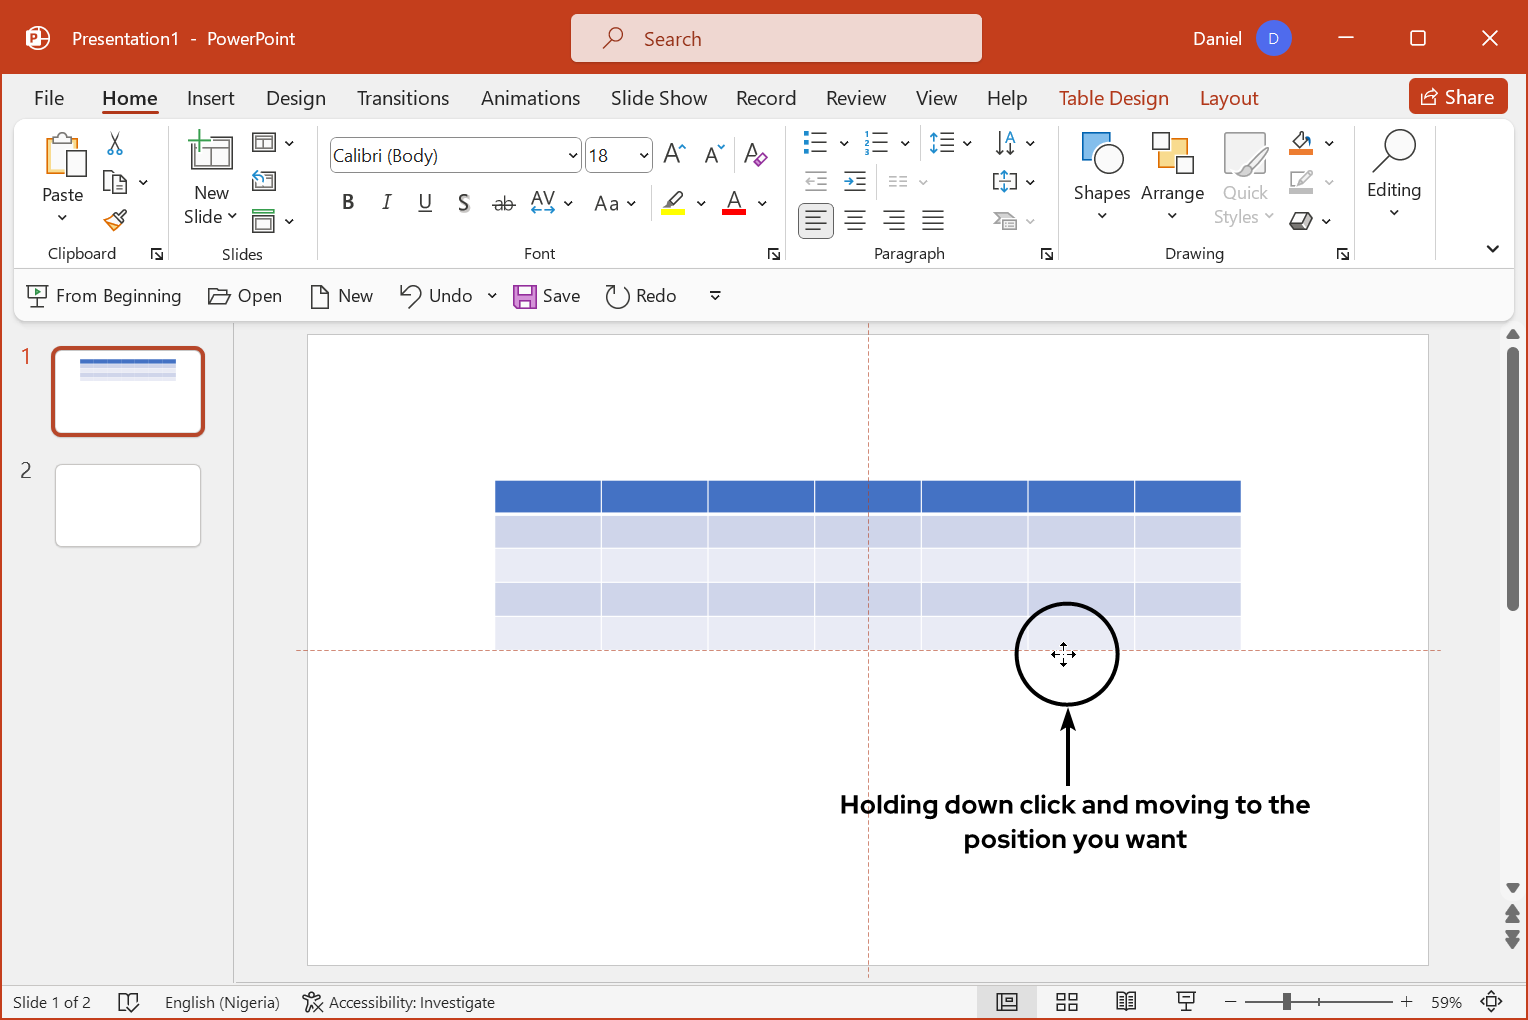Click the Clear All Formatting icon
The height and width of the screenshot is (1020, 1528).
coord(755,155)
